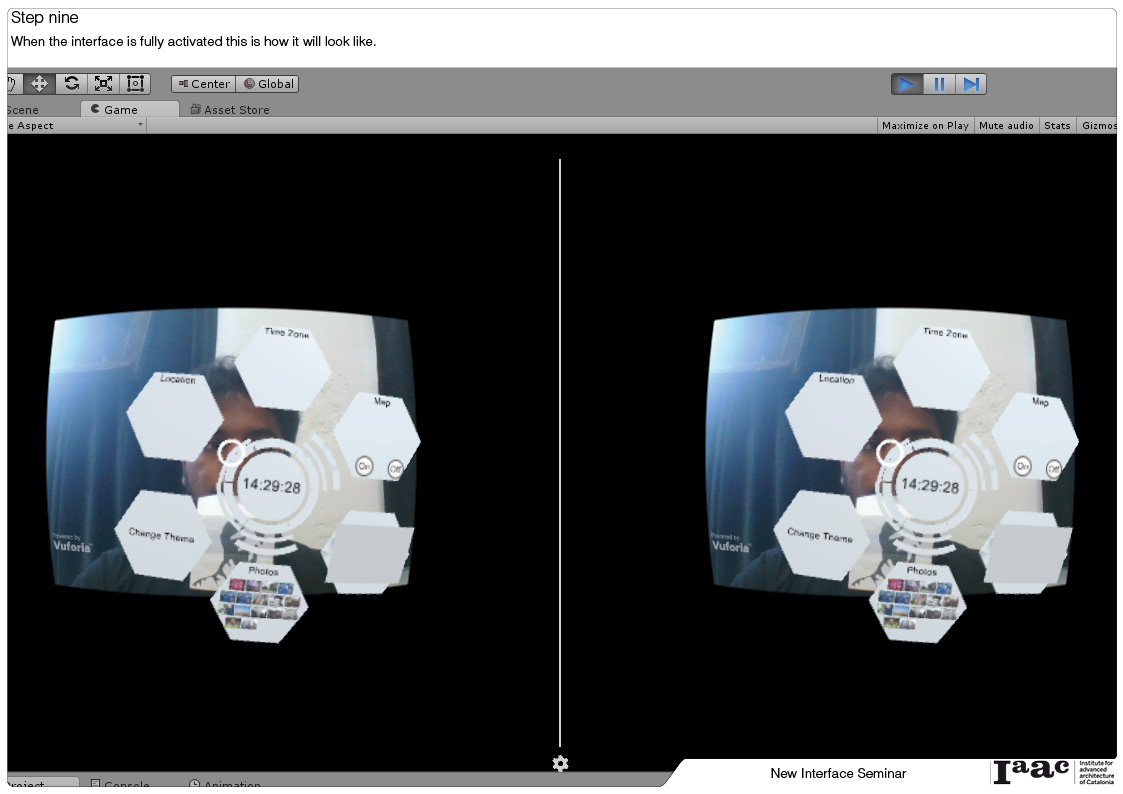Select the Rotate tool
The width and height of the screenshot is (1123, 794).
pos(72,83)
